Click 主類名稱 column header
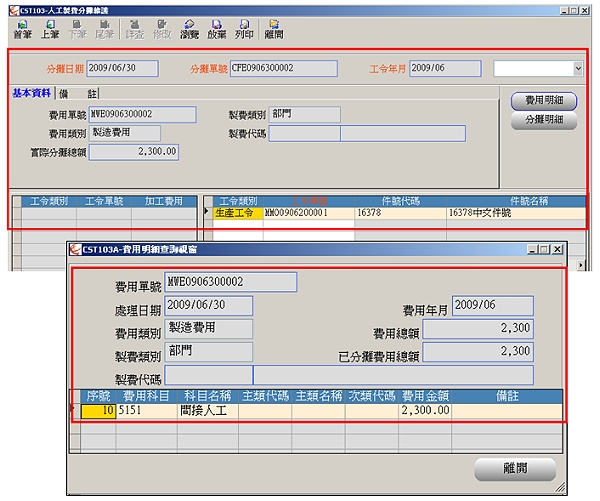The height and width of the screenshot is (501, 600). point(318,396)
